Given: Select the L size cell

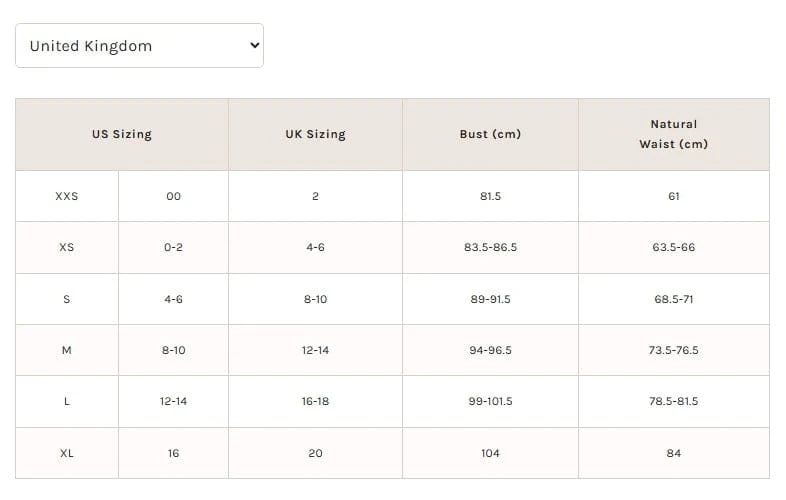Looking at the screenshot, I should [x=67, y=401].
